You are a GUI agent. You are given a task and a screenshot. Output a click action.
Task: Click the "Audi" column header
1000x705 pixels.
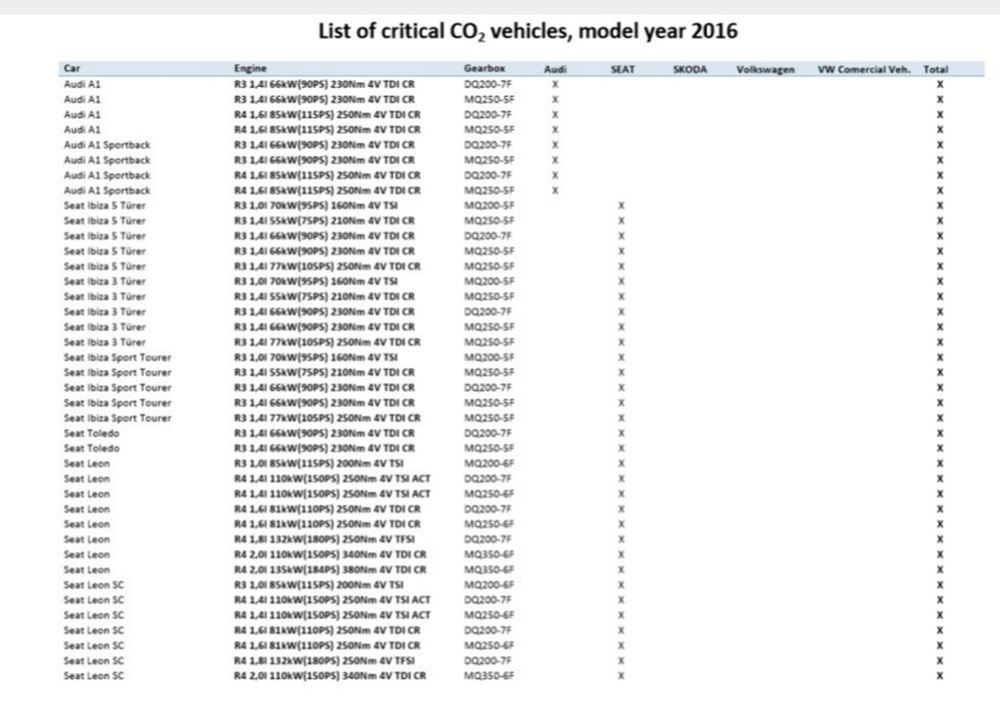click(555, 70)
